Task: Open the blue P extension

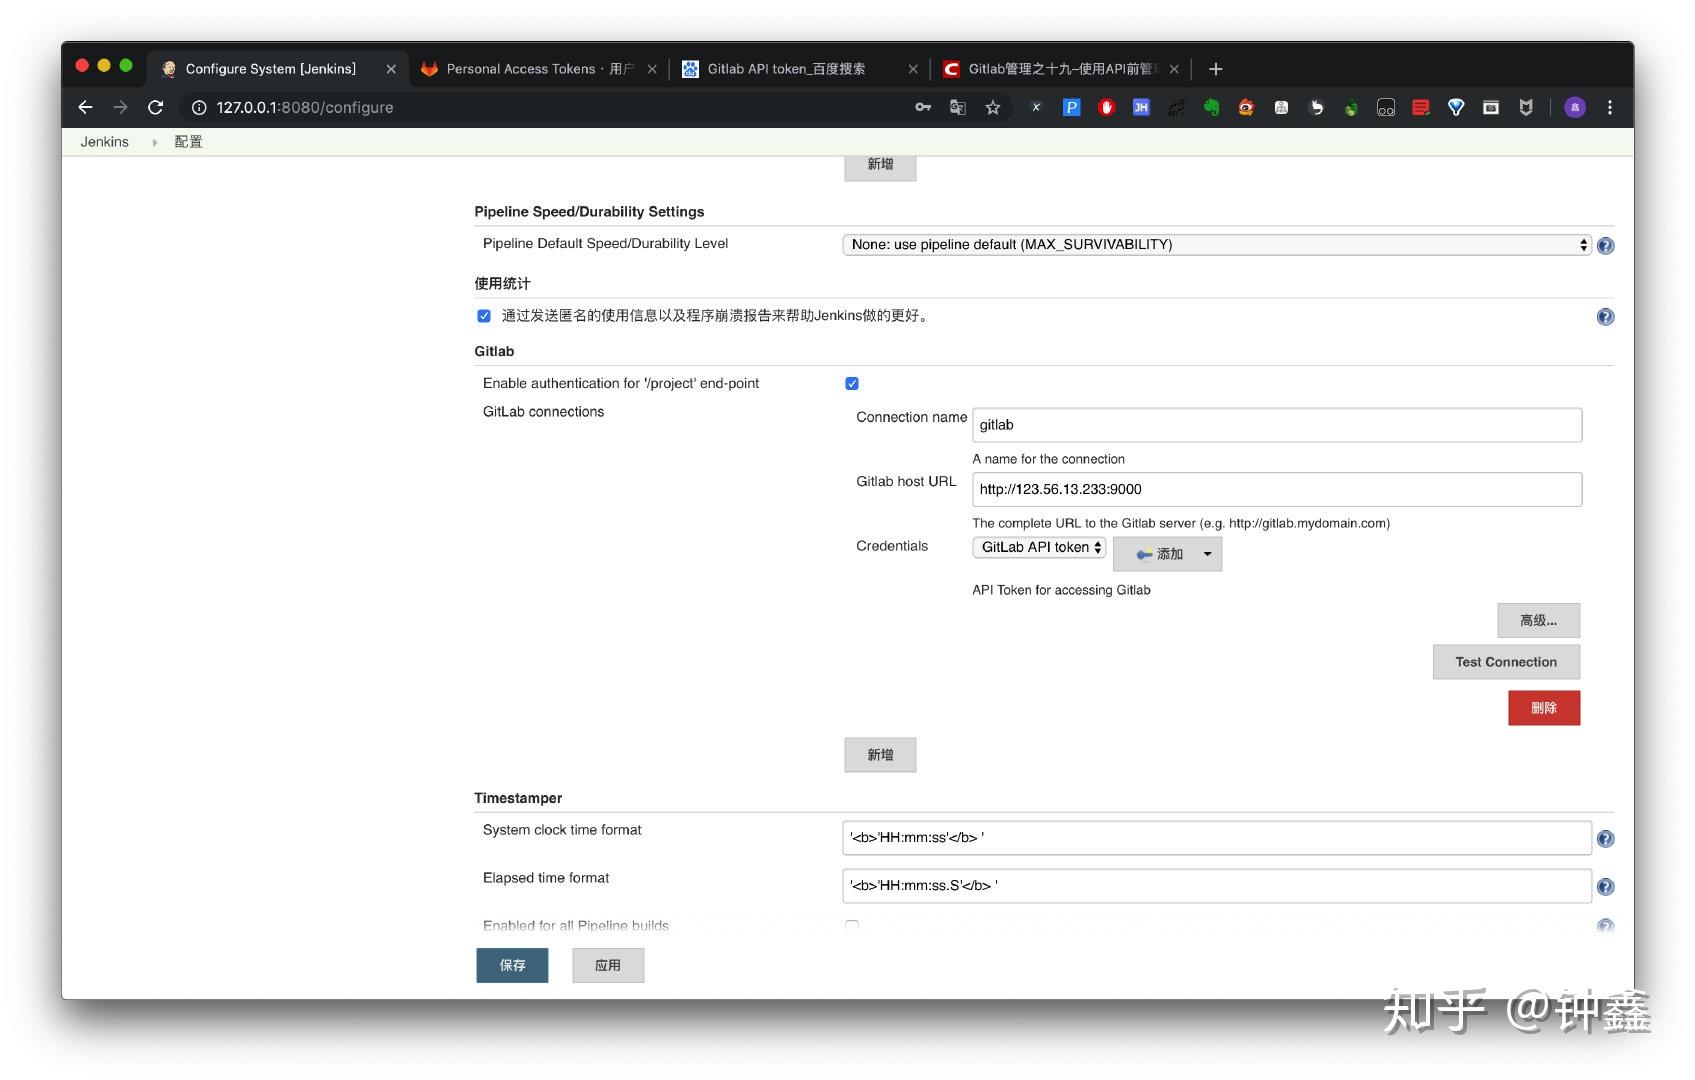Action: tap(1071, 107)
